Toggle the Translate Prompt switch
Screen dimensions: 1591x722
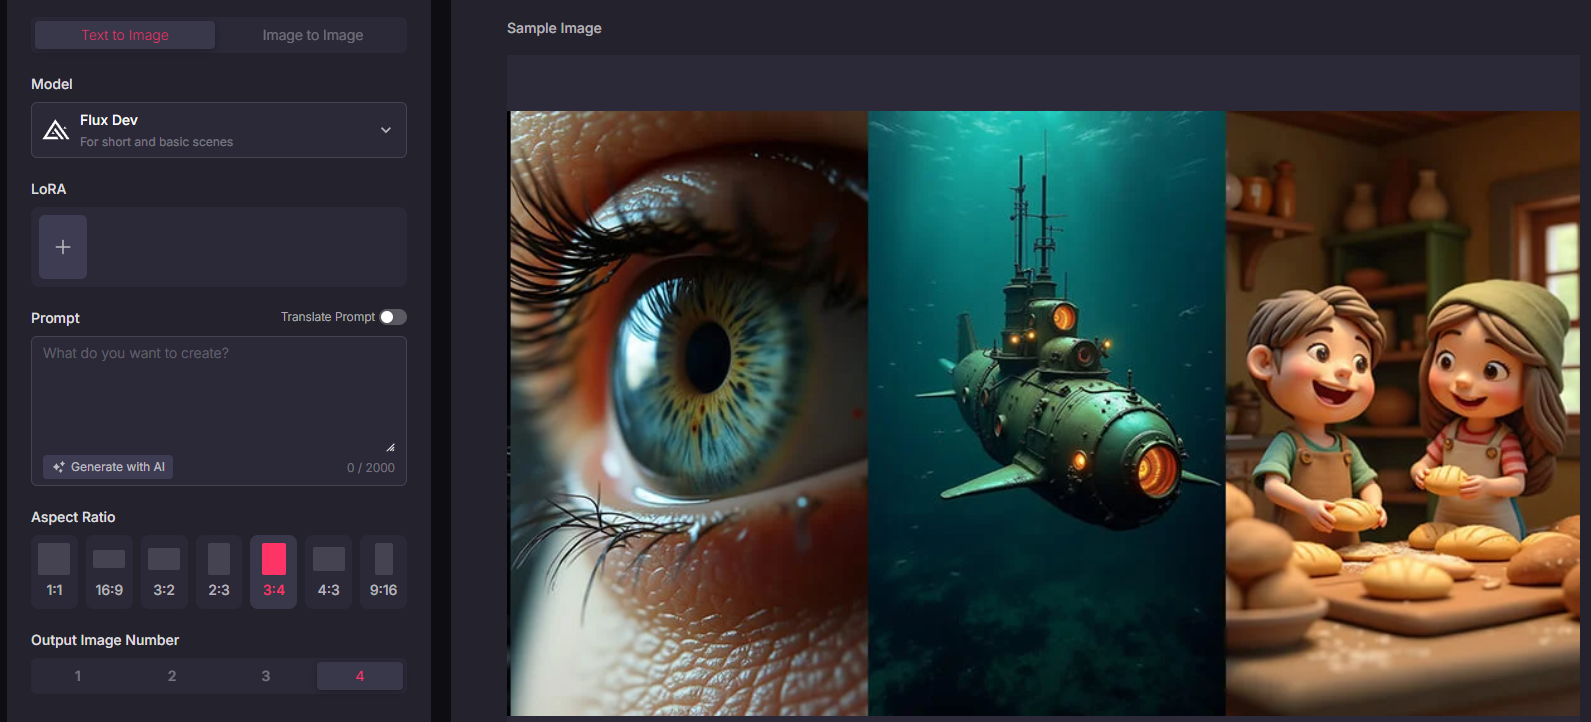(x=393, y=317)
